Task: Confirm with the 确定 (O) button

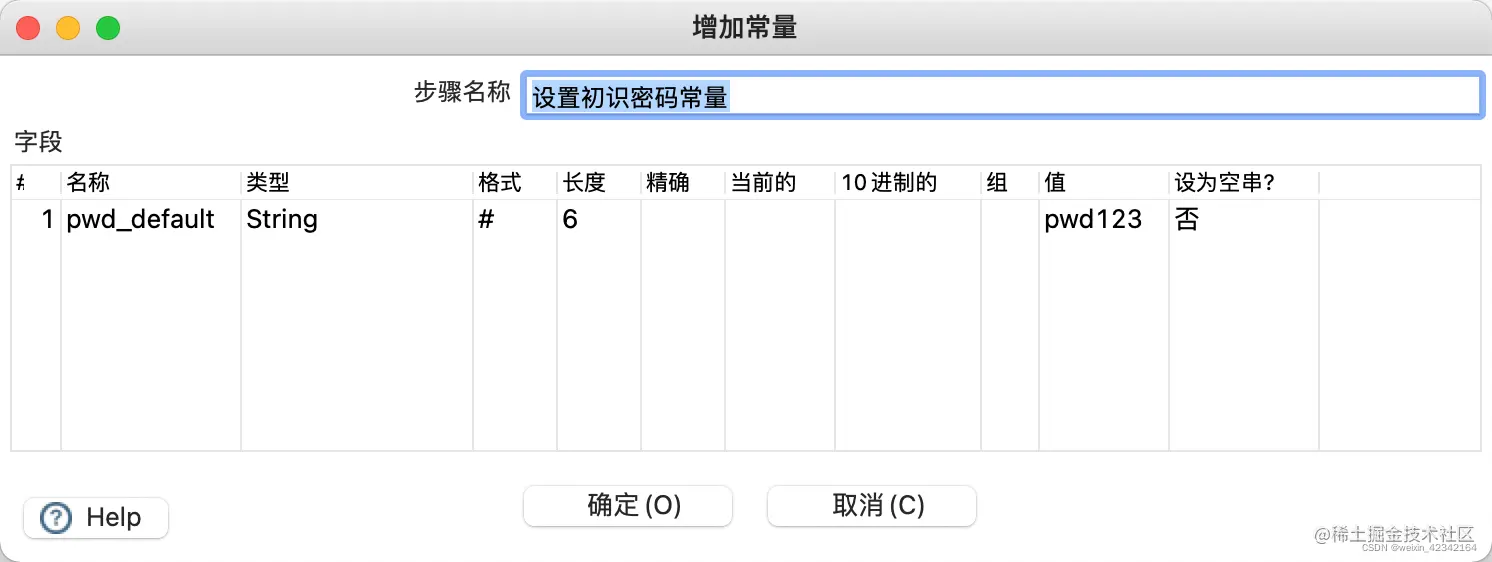Action: point(628,505)
